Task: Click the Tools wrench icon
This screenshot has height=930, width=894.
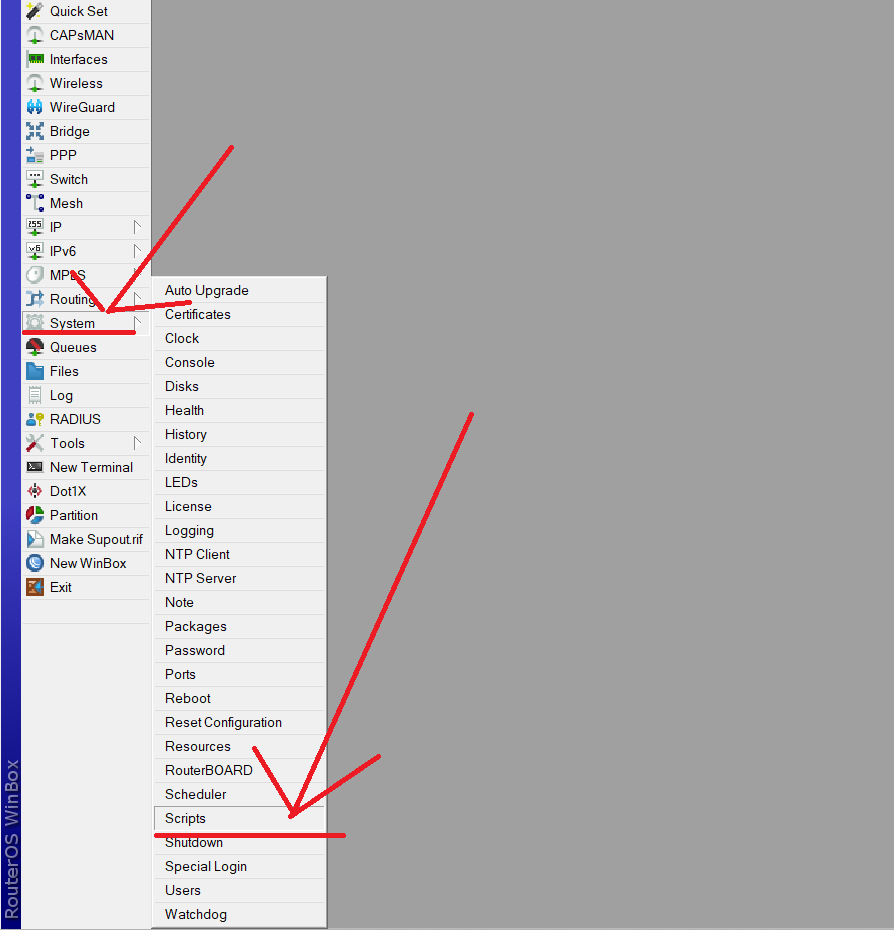Action: coord(35,444)
